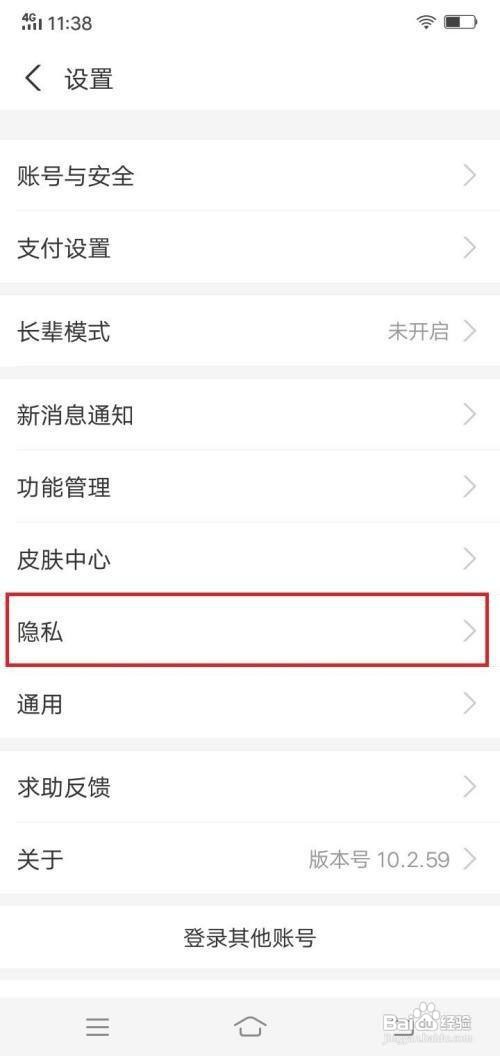The width and height of the screenshot is (500, 1056).
Task: Tap the back arrow beside 设置
Action: (x=32, y=78)
